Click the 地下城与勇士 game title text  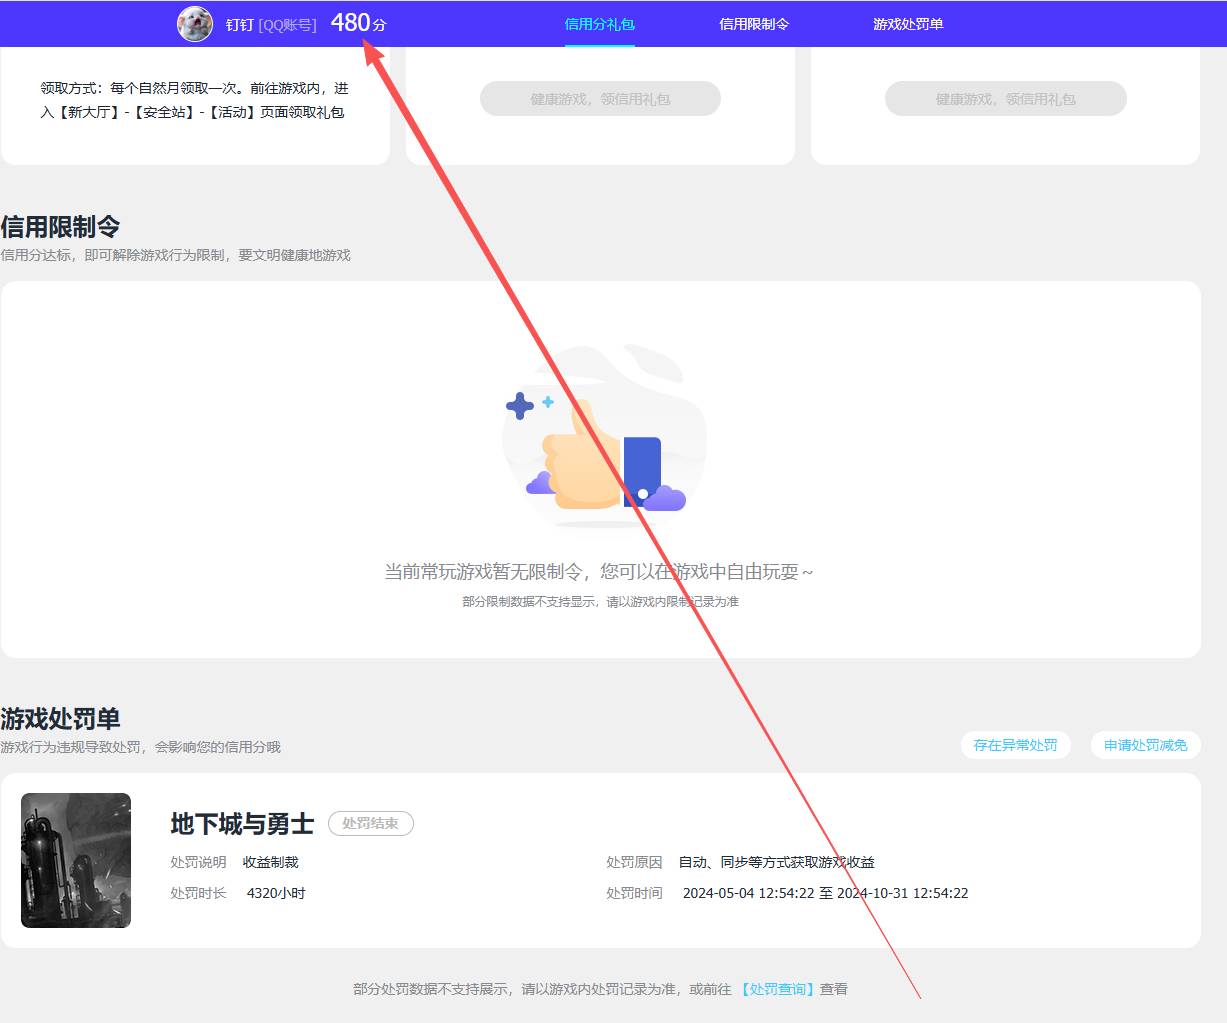tap(242, 824)
